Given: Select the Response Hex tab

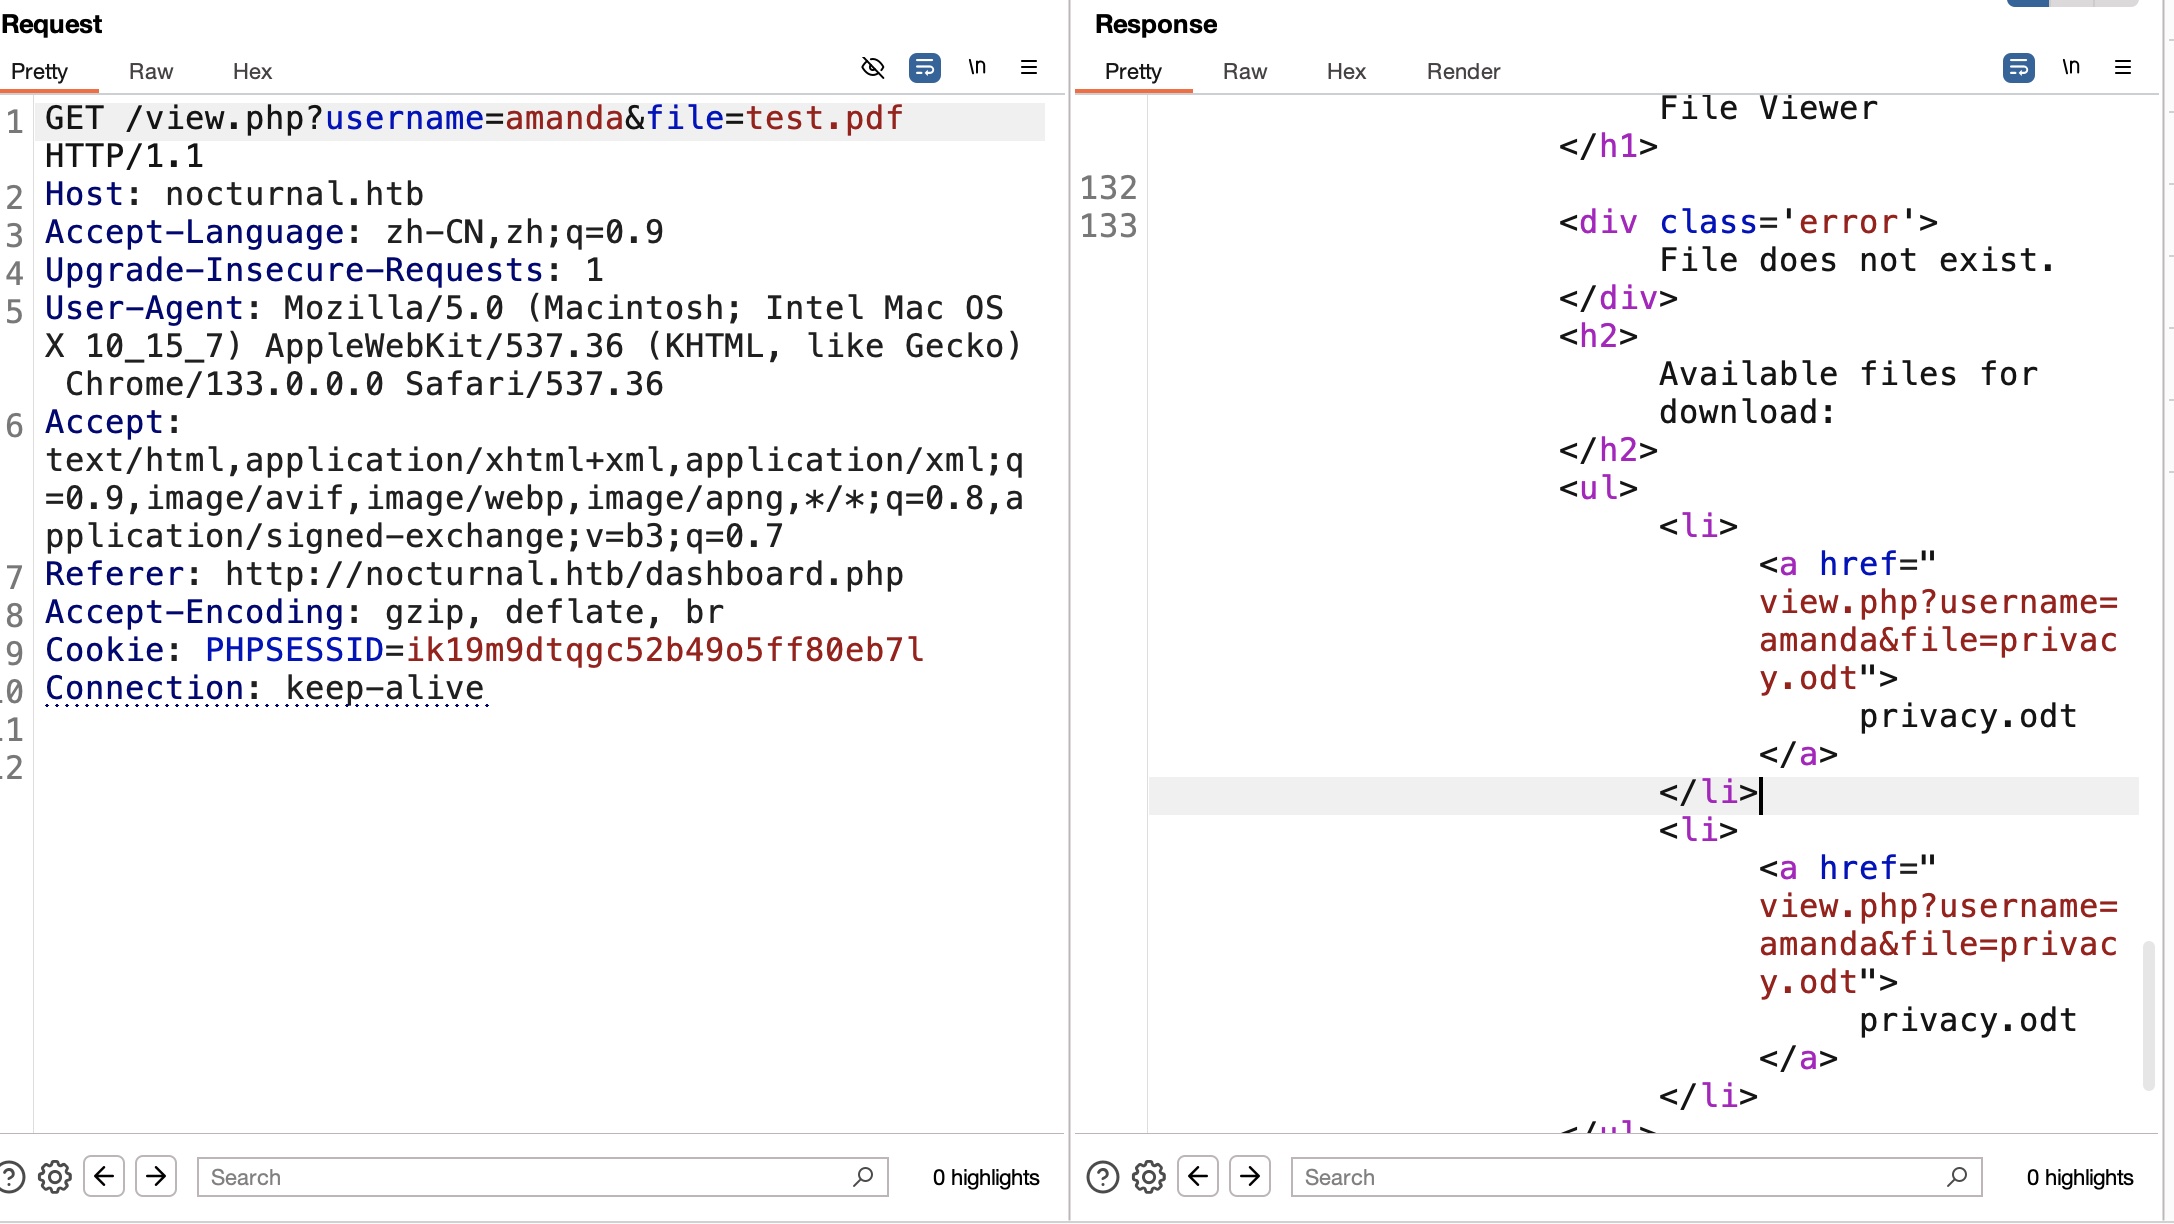Looking at the screenshot, I should point(1346,72).
